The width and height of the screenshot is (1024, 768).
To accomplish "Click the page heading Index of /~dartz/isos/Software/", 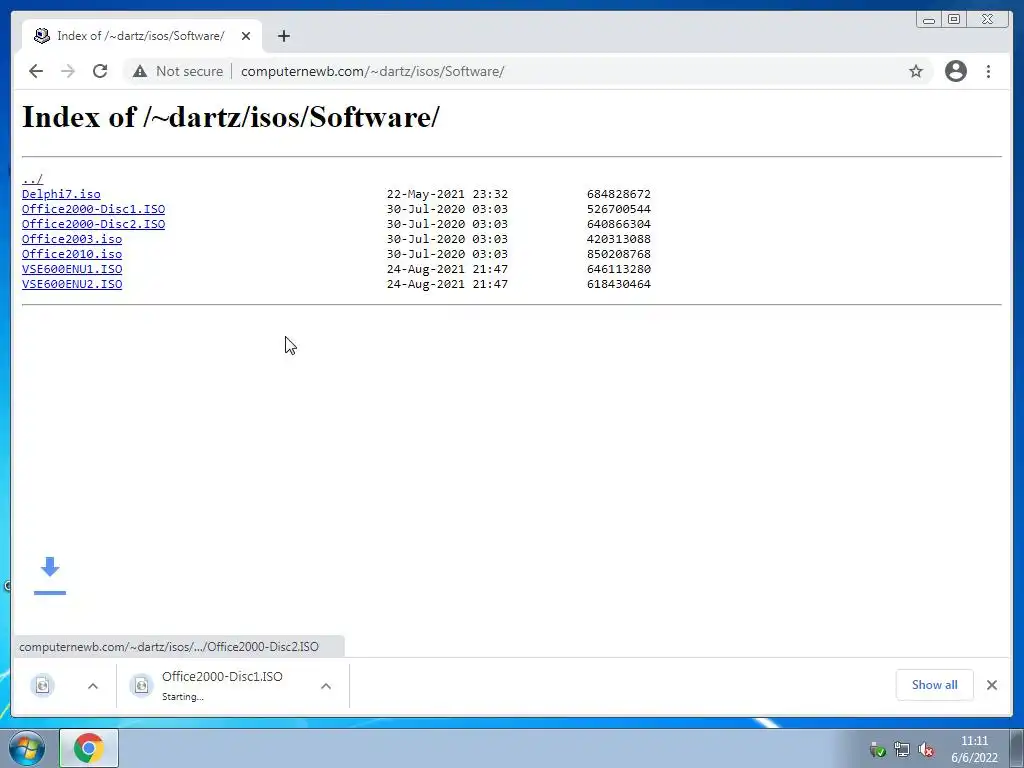I will (231, 118).
